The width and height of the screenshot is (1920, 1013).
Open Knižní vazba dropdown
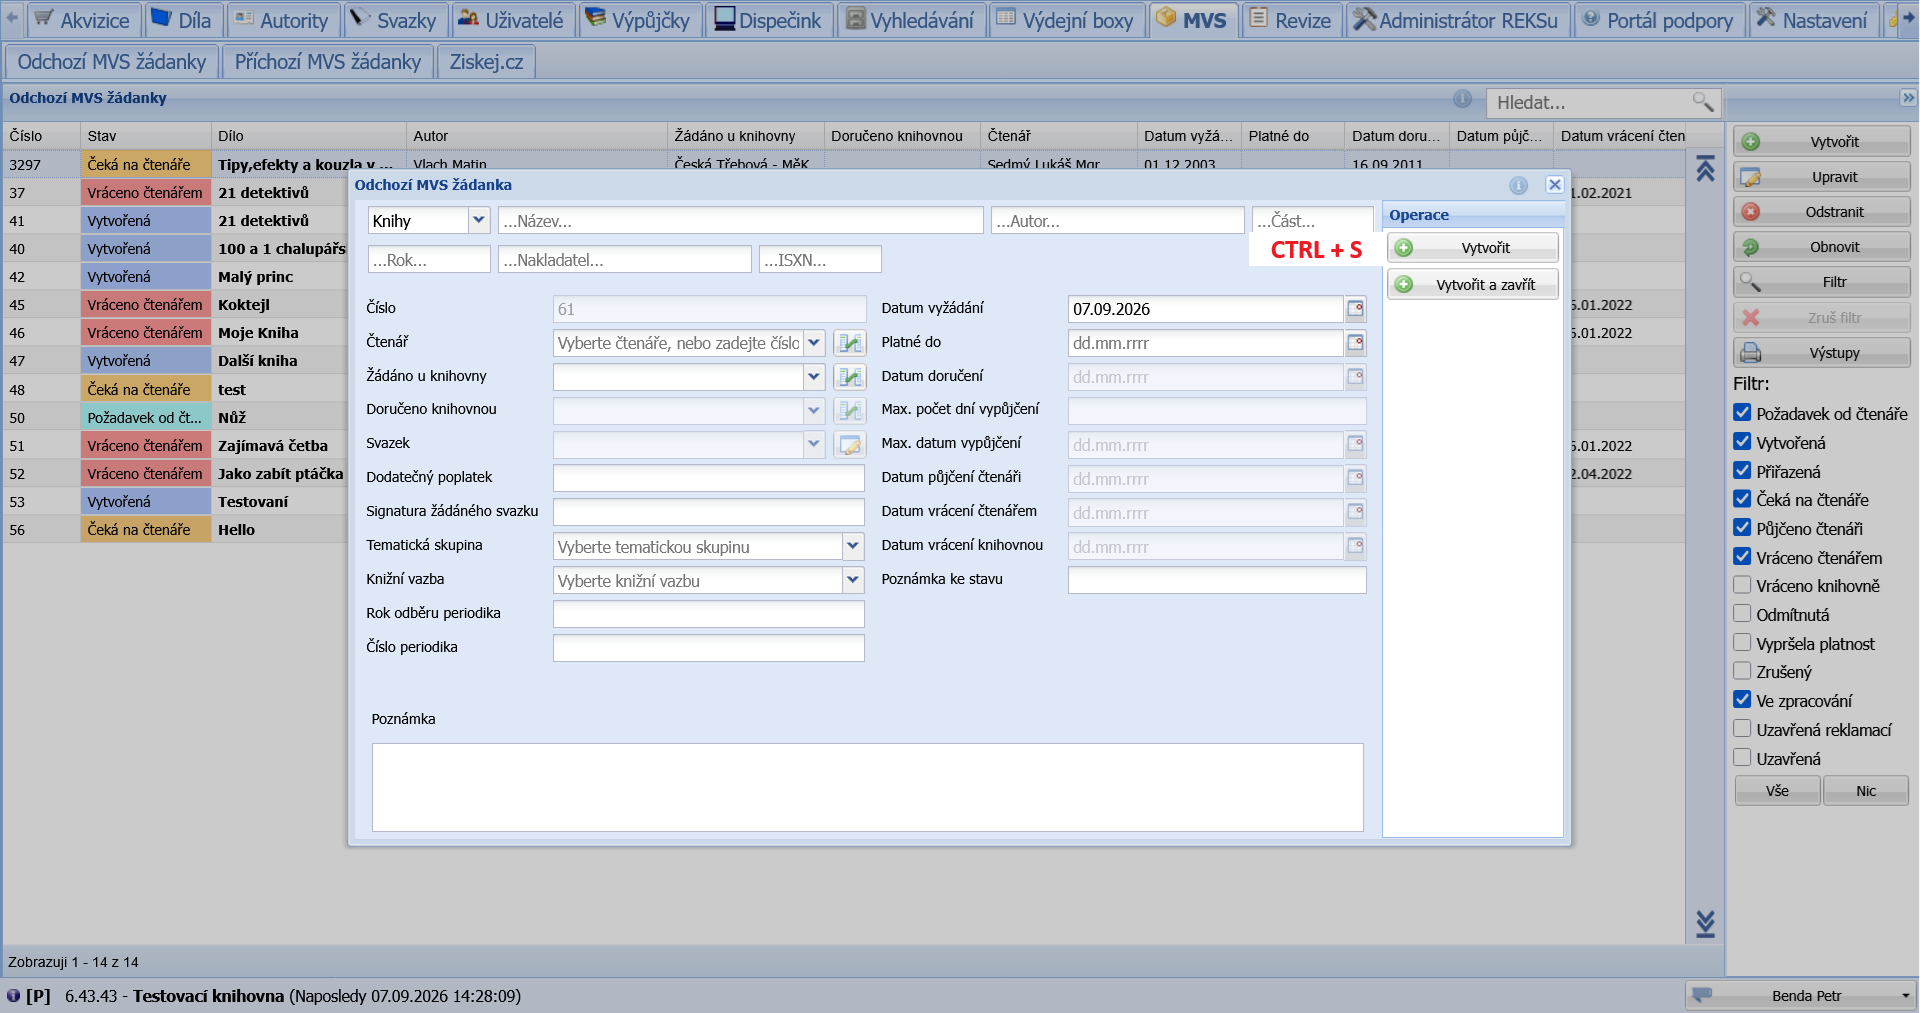[x=853, y=580]
